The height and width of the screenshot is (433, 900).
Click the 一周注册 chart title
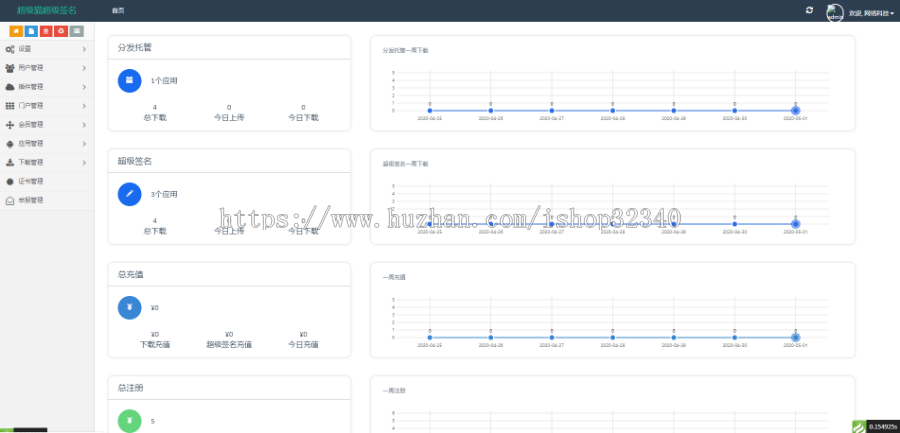click(394, 391)
